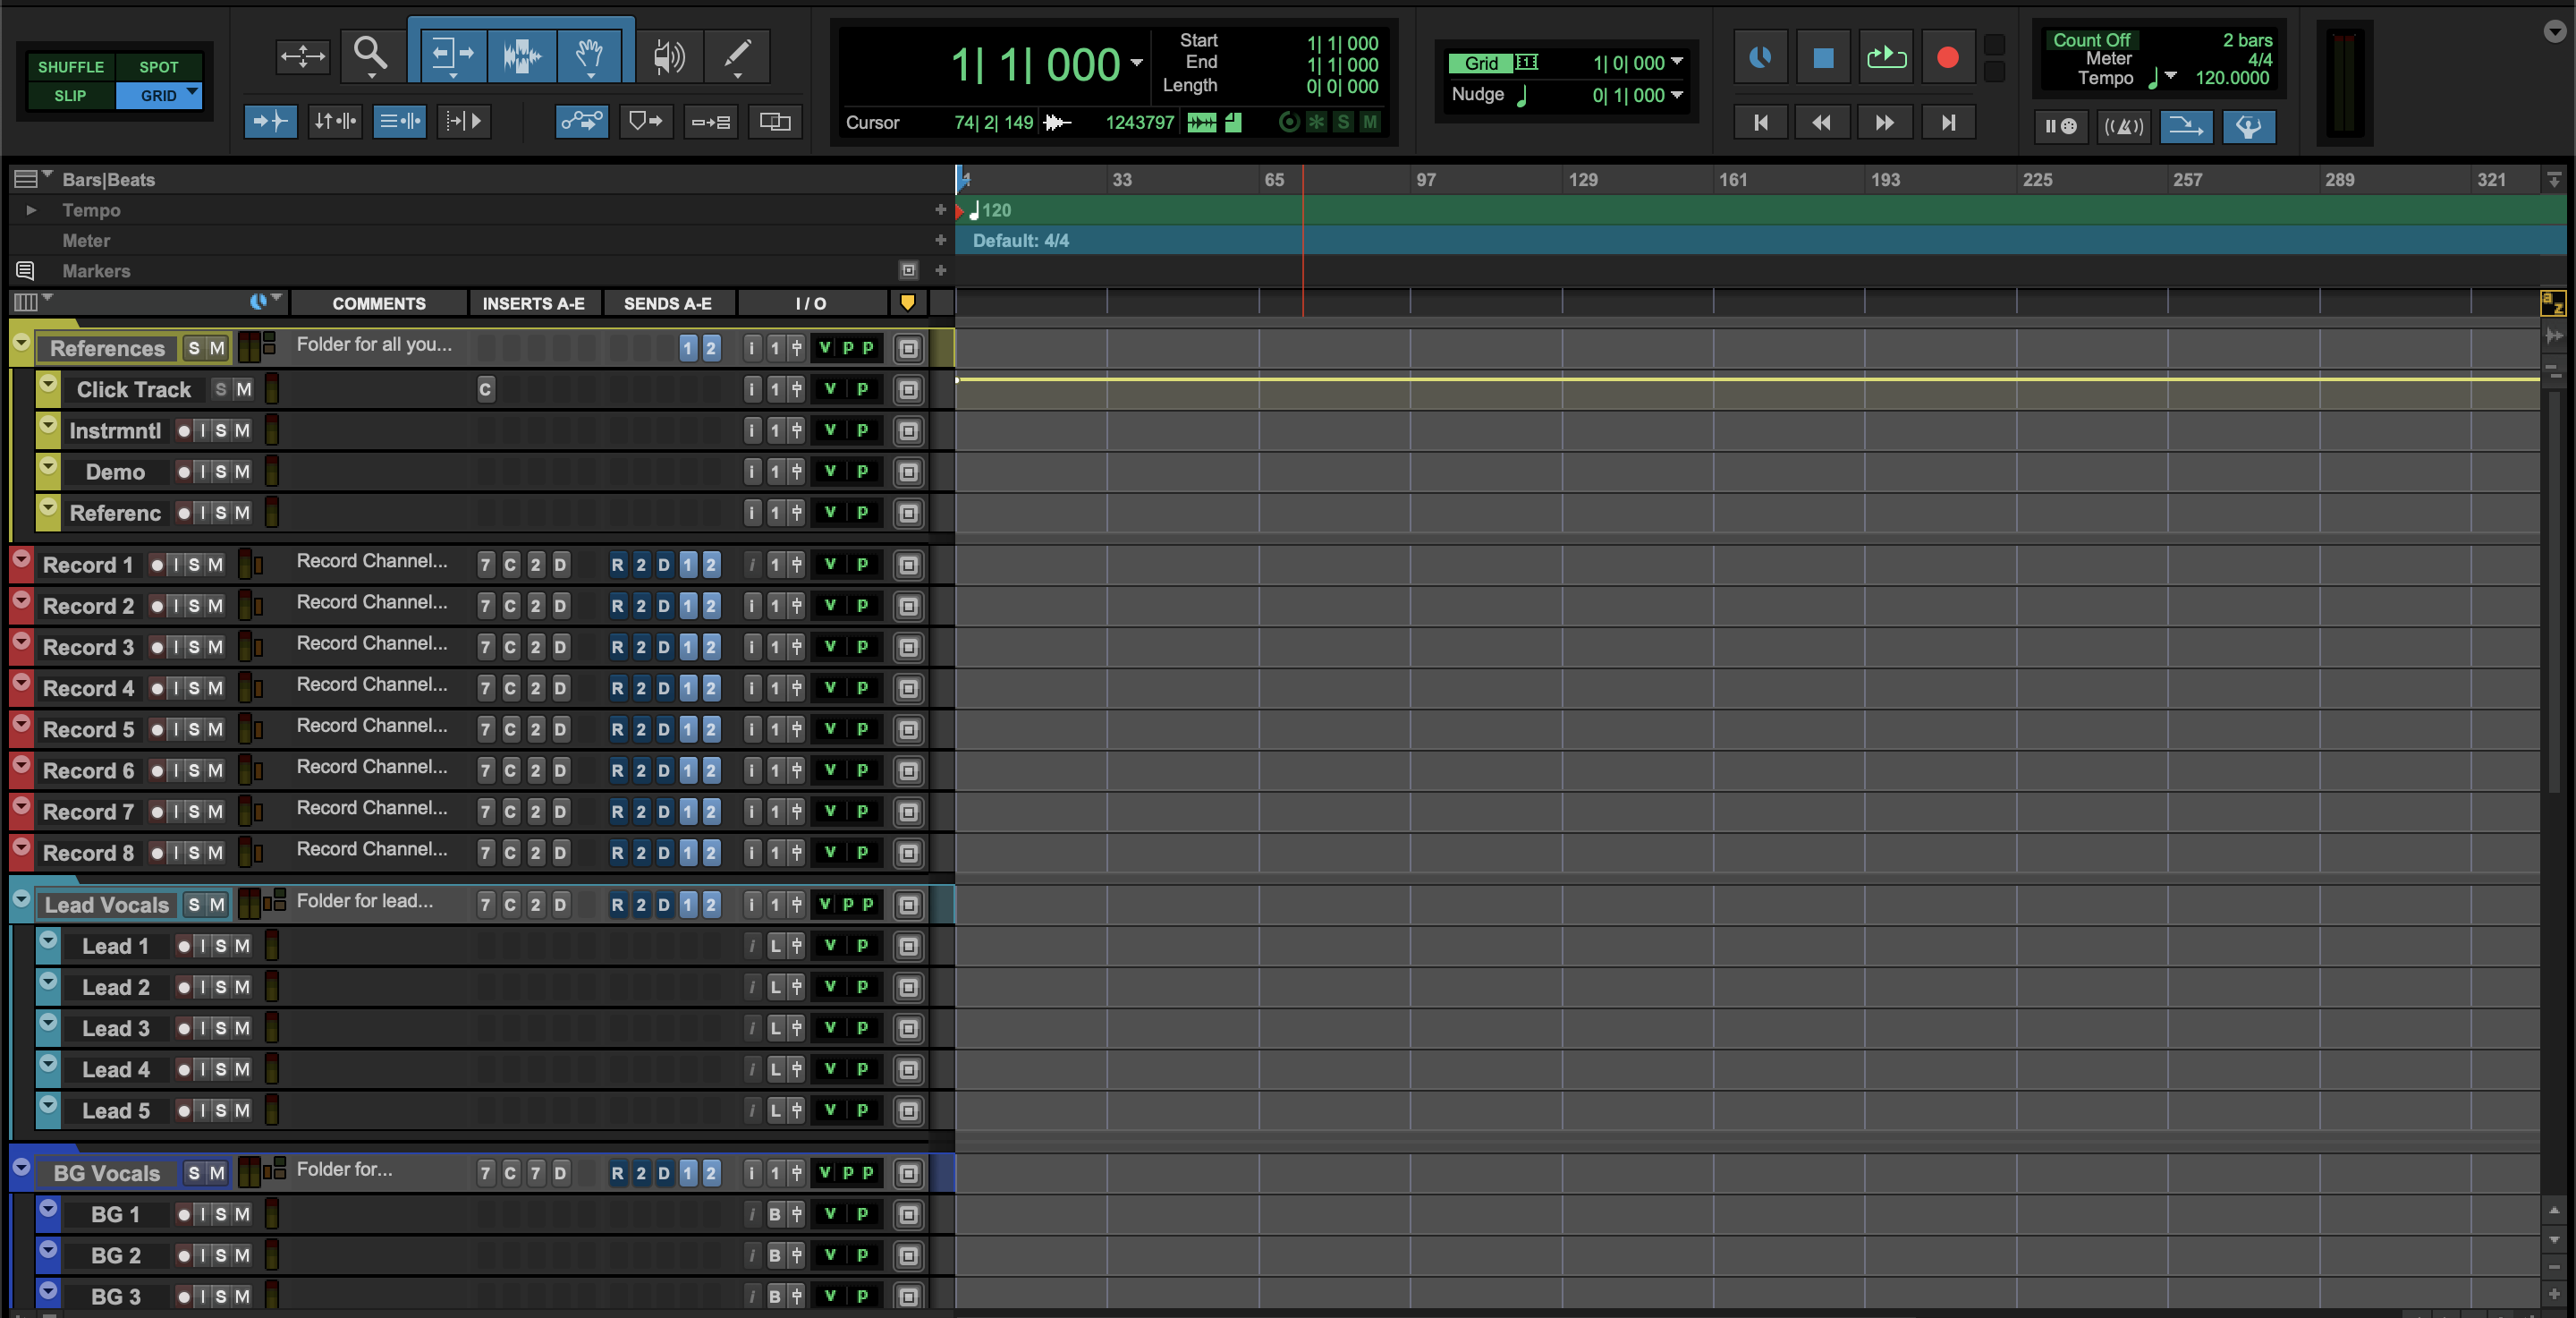Mute the BG Vocals folder
The height and width of the screenshot is (1318, 2576).
[217, 1173]
